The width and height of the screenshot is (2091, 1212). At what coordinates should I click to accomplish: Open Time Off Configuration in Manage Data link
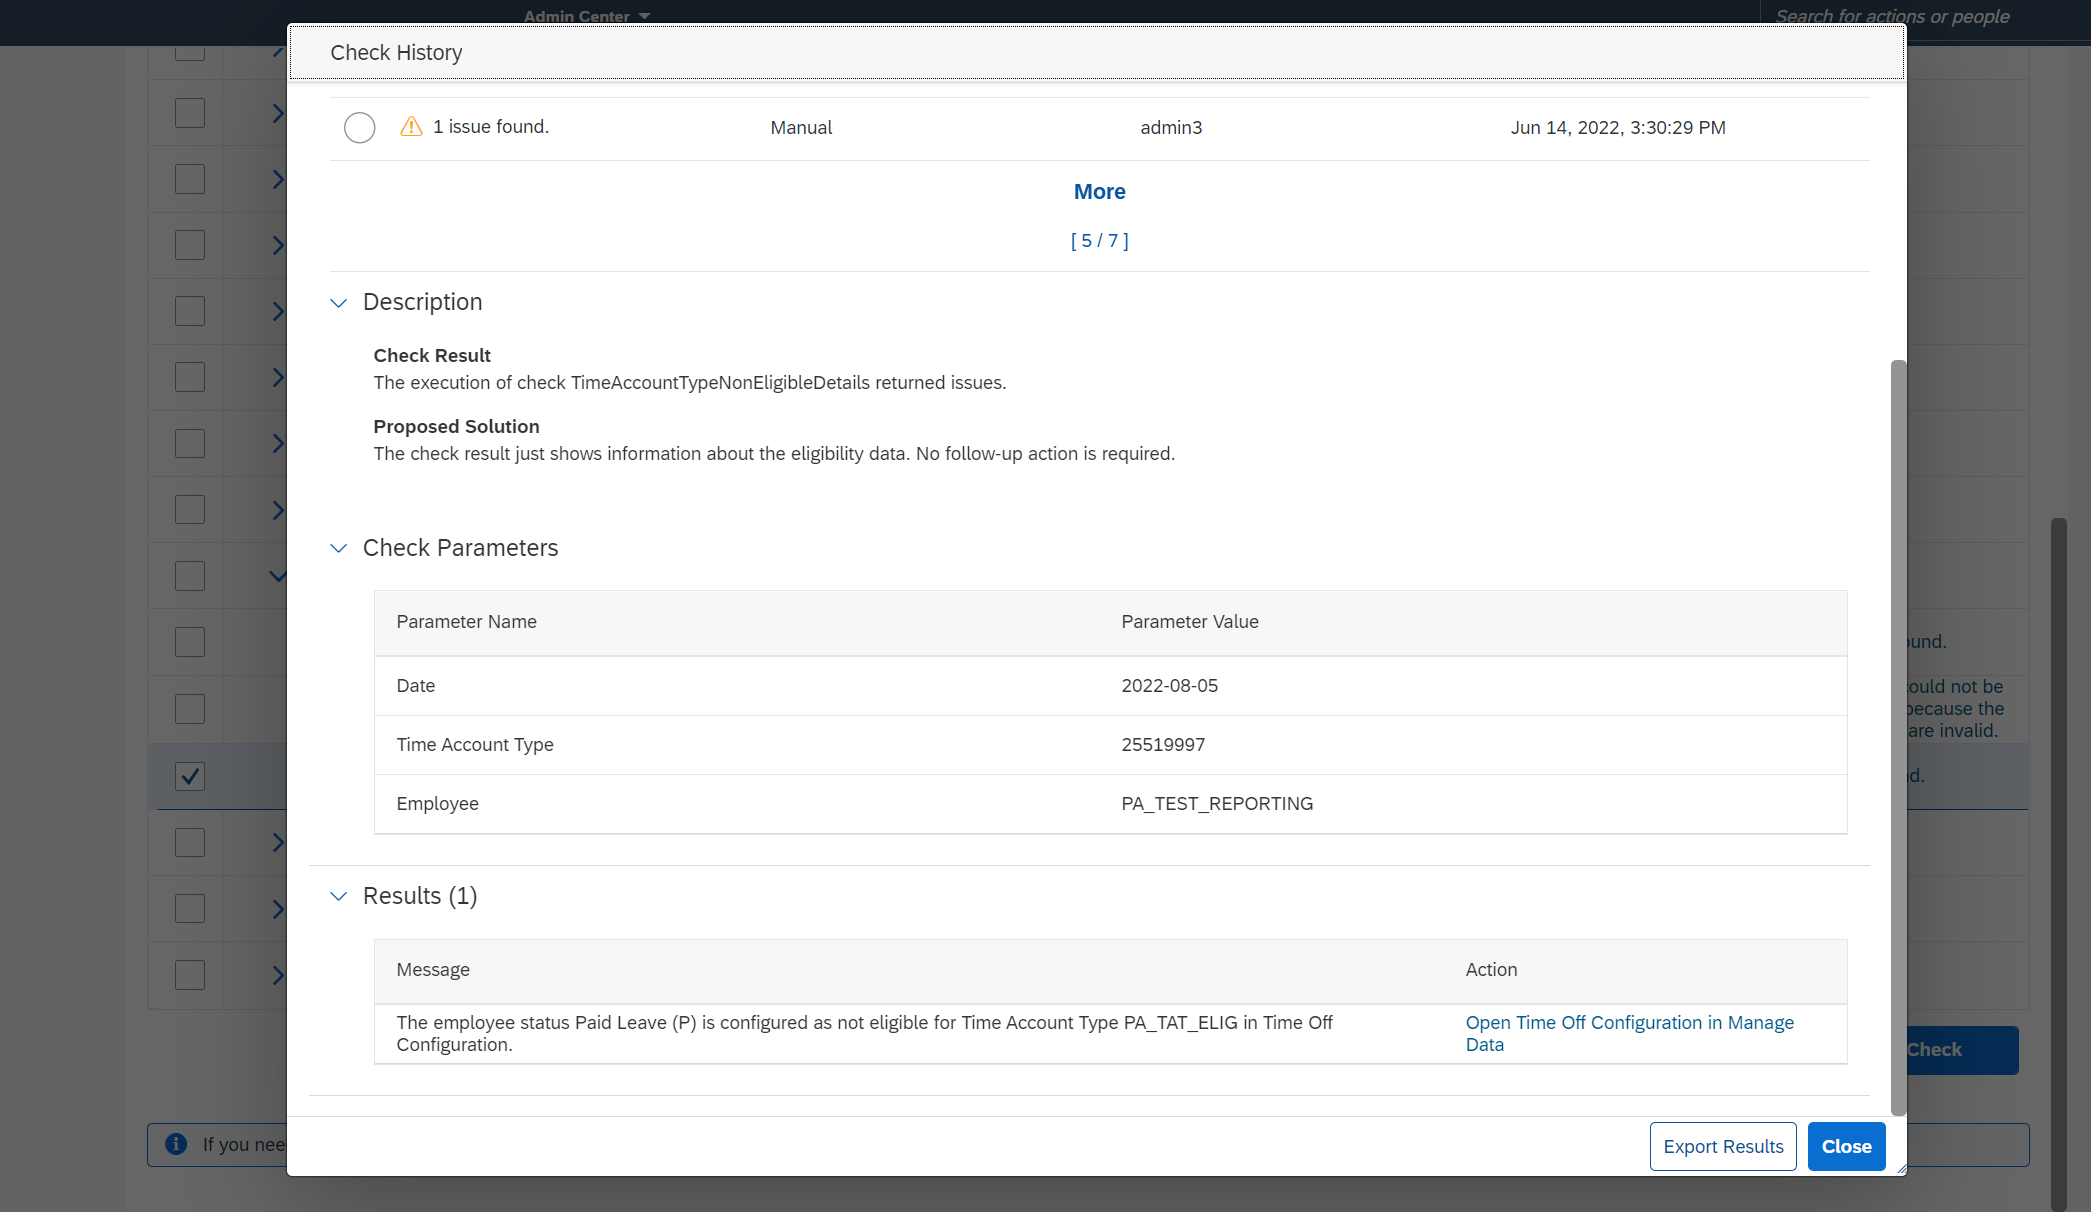(1629, 1034)
